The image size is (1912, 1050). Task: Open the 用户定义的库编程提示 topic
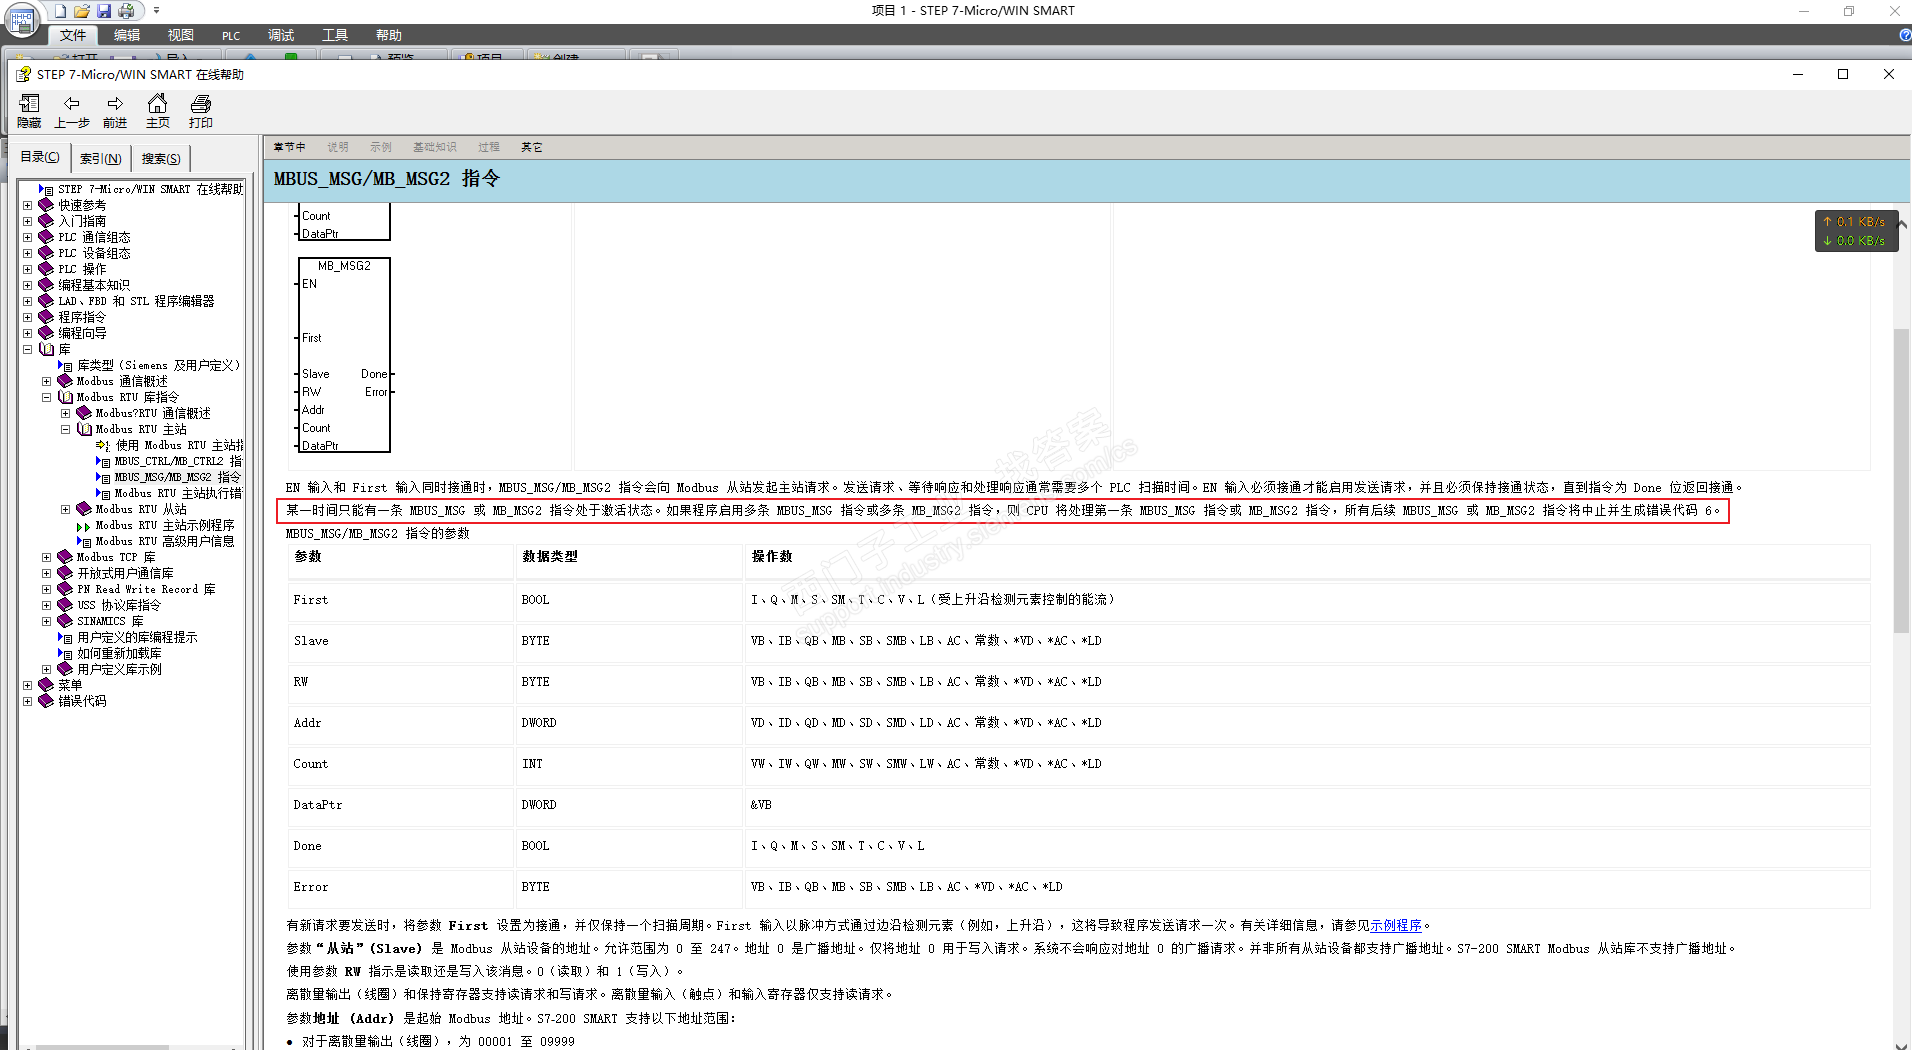tap(137, 637)
